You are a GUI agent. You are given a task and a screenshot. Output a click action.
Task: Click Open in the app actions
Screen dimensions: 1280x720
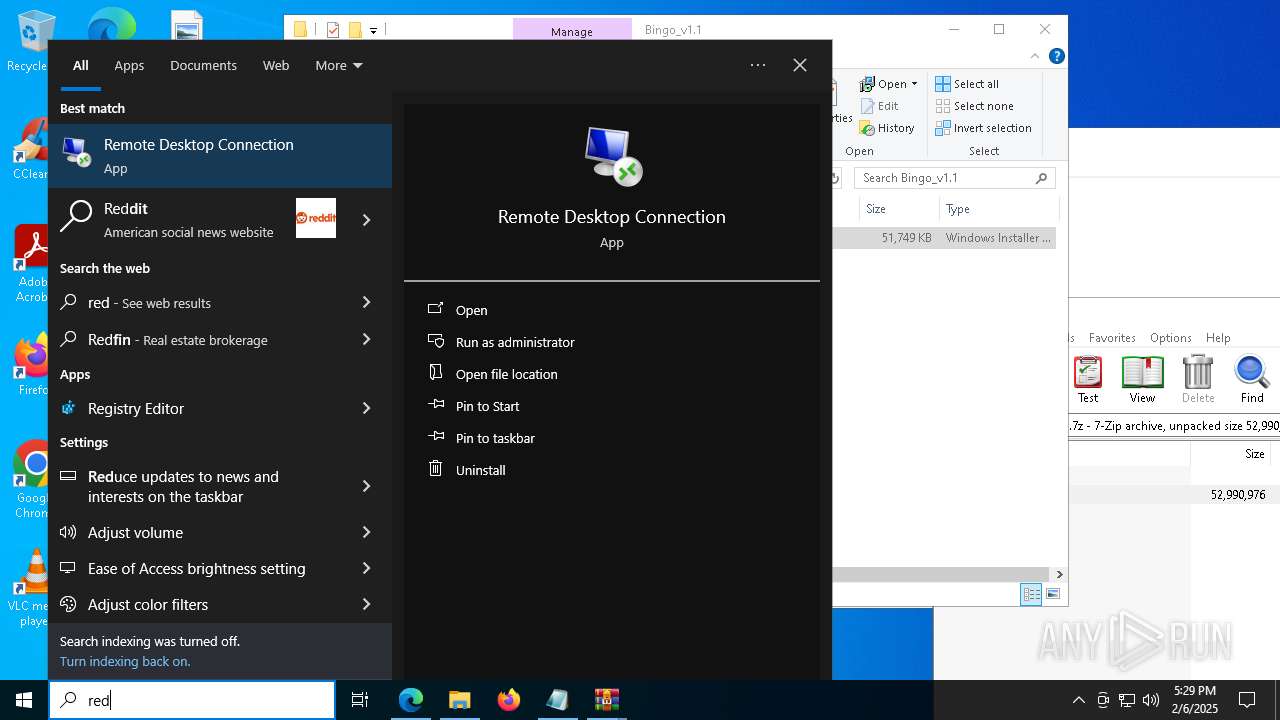[x=471, y=310]
